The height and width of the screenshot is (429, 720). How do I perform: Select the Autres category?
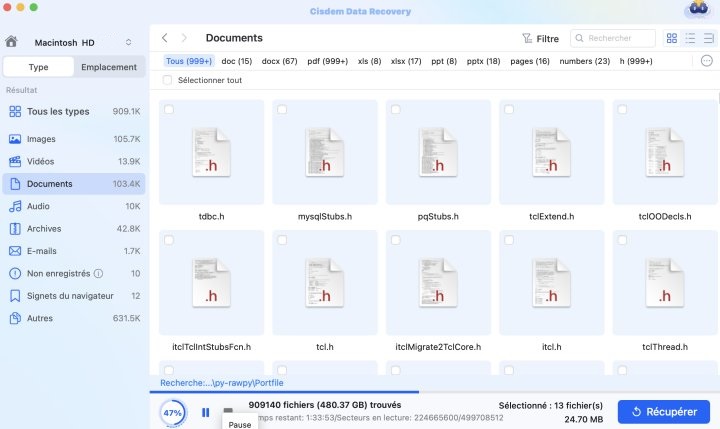click(x=74, y=318)
